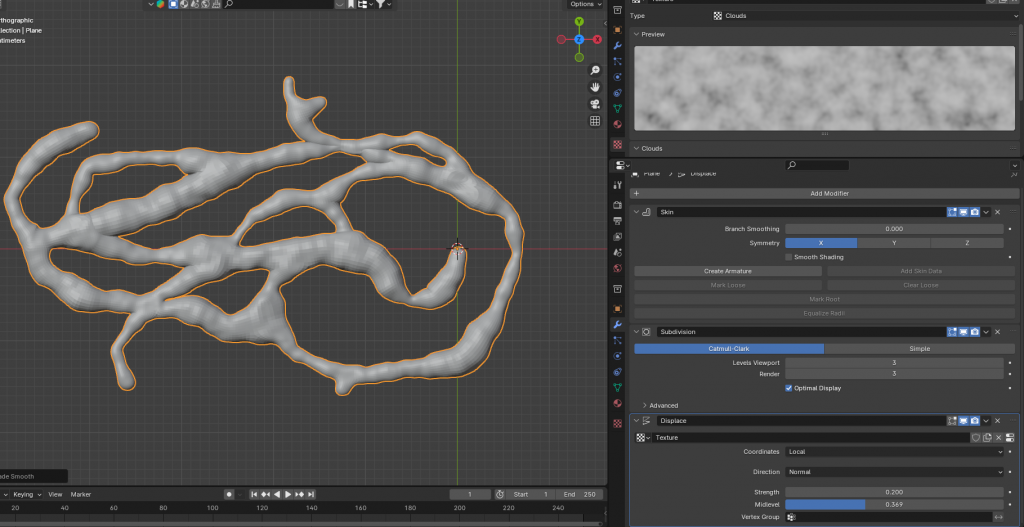Click the play animation button in timeline

coord(288,494)
